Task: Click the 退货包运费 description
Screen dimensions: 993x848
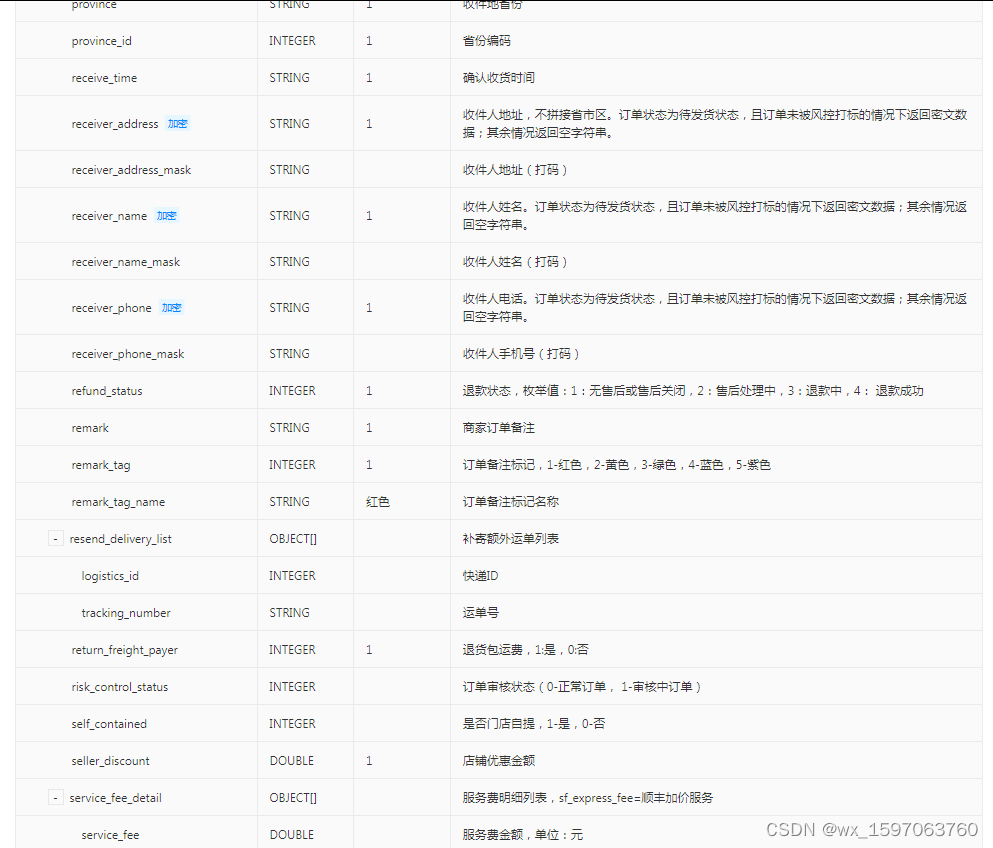Action: pyautogui.click(x=526, y=650)
